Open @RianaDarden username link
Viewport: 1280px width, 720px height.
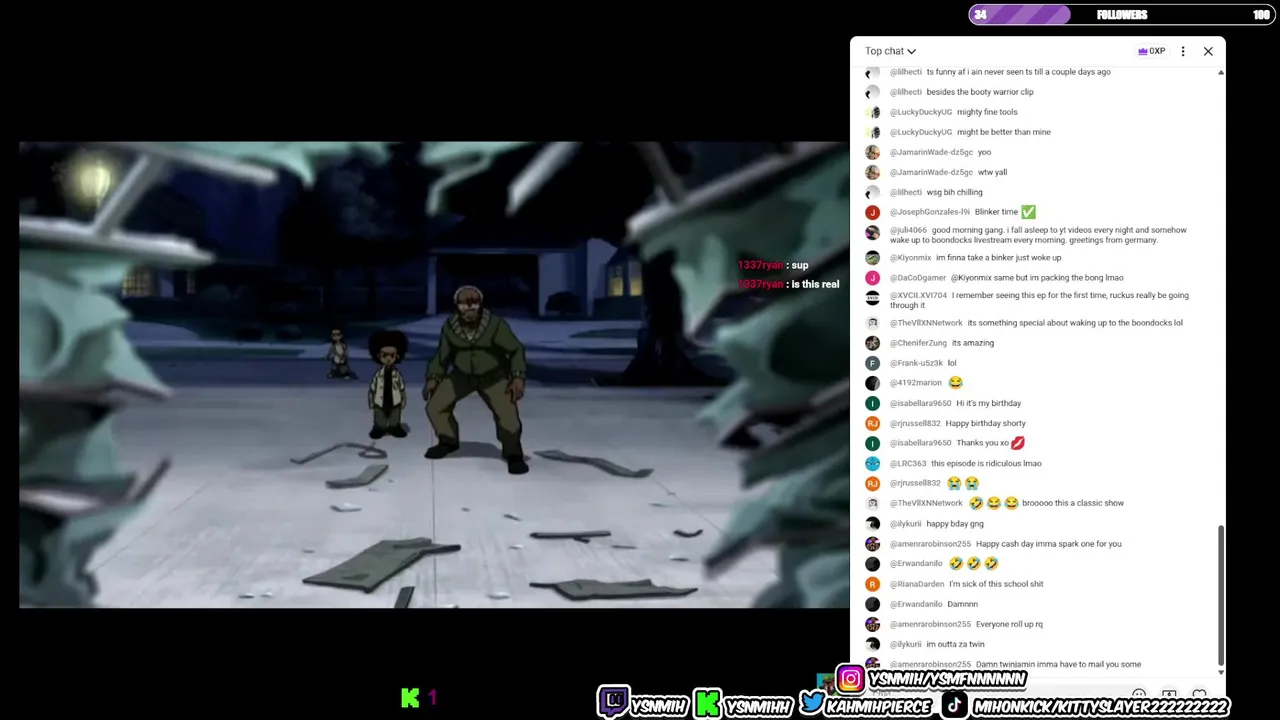click(916, 584)
